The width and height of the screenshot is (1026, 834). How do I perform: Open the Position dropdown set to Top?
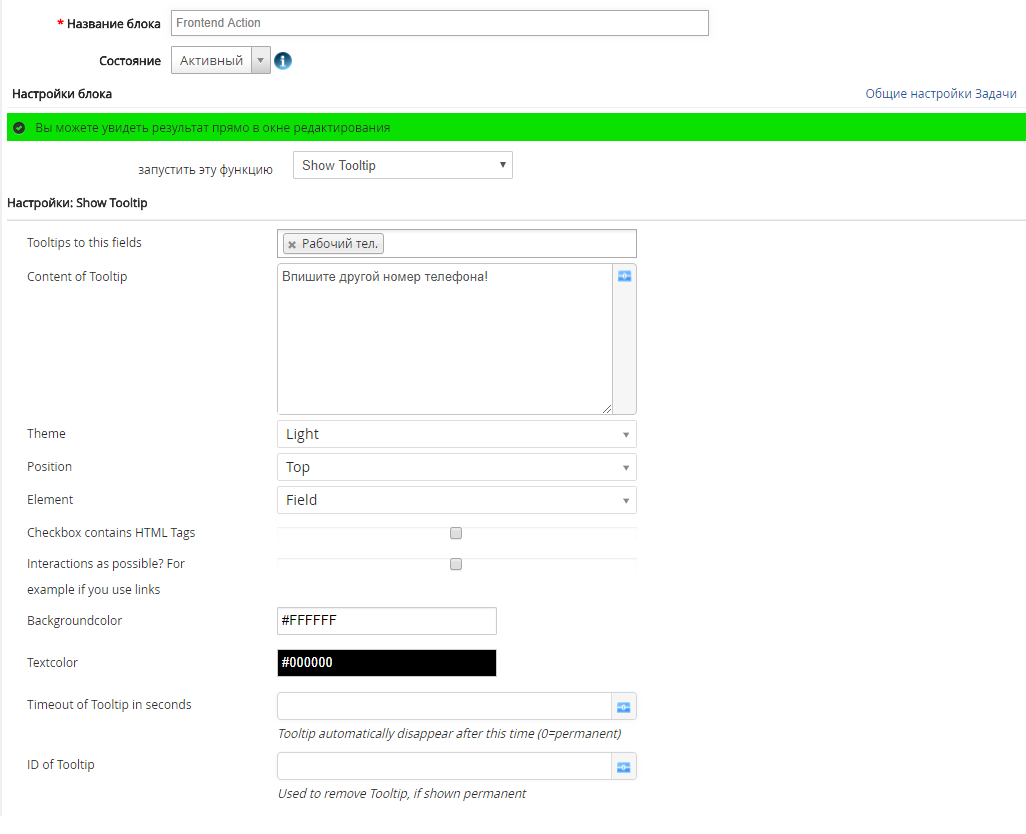point(456,467)
